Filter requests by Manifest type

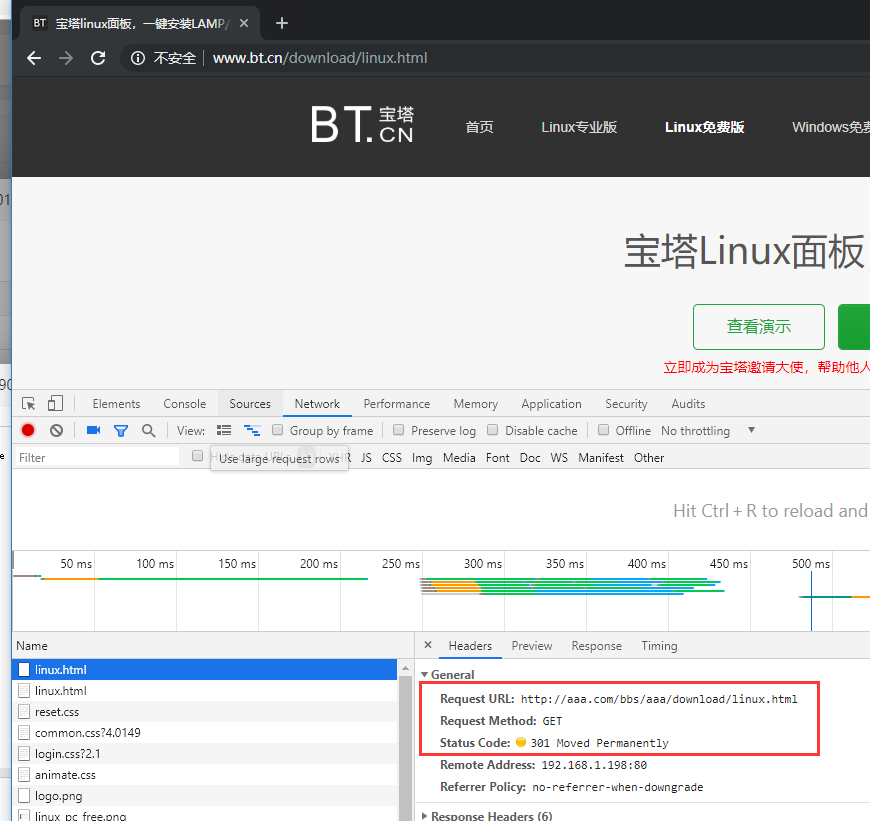[x=601, y=458]
